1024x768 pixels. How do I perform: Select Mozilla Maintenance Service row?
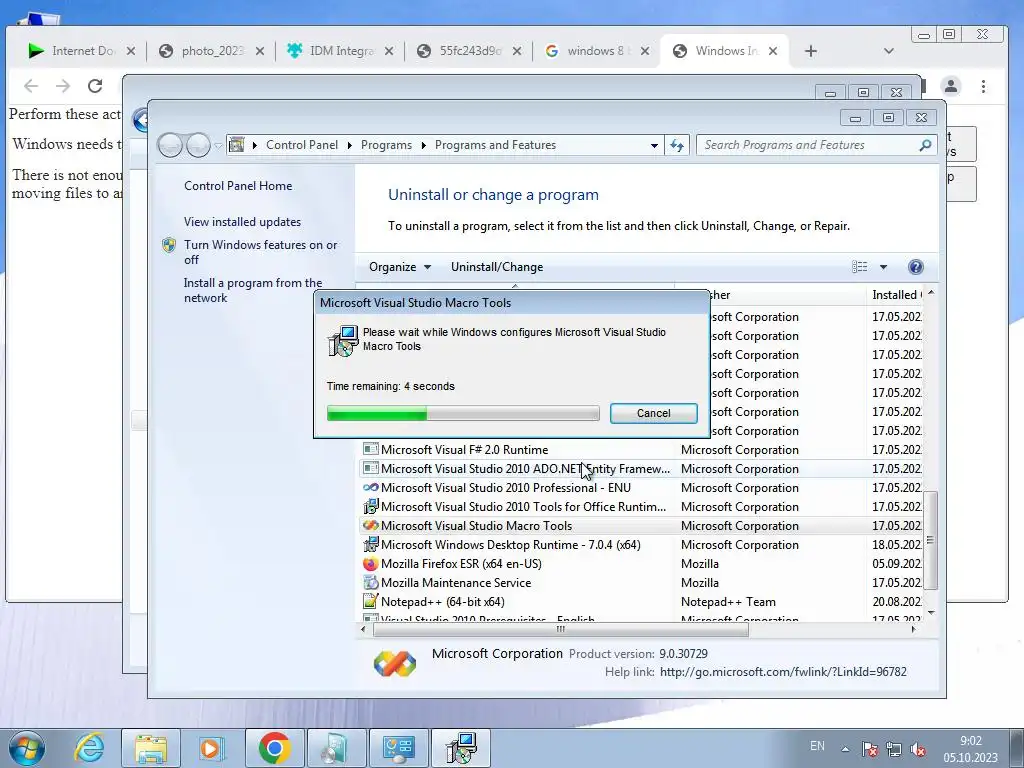[x=641, y=582]
